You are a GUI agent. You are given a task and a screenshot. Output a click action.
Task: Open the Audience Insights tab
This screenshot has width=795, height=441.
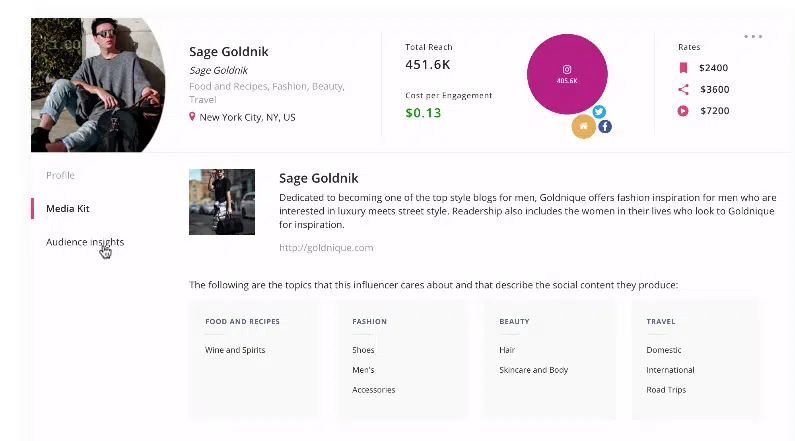pos(85,242)
